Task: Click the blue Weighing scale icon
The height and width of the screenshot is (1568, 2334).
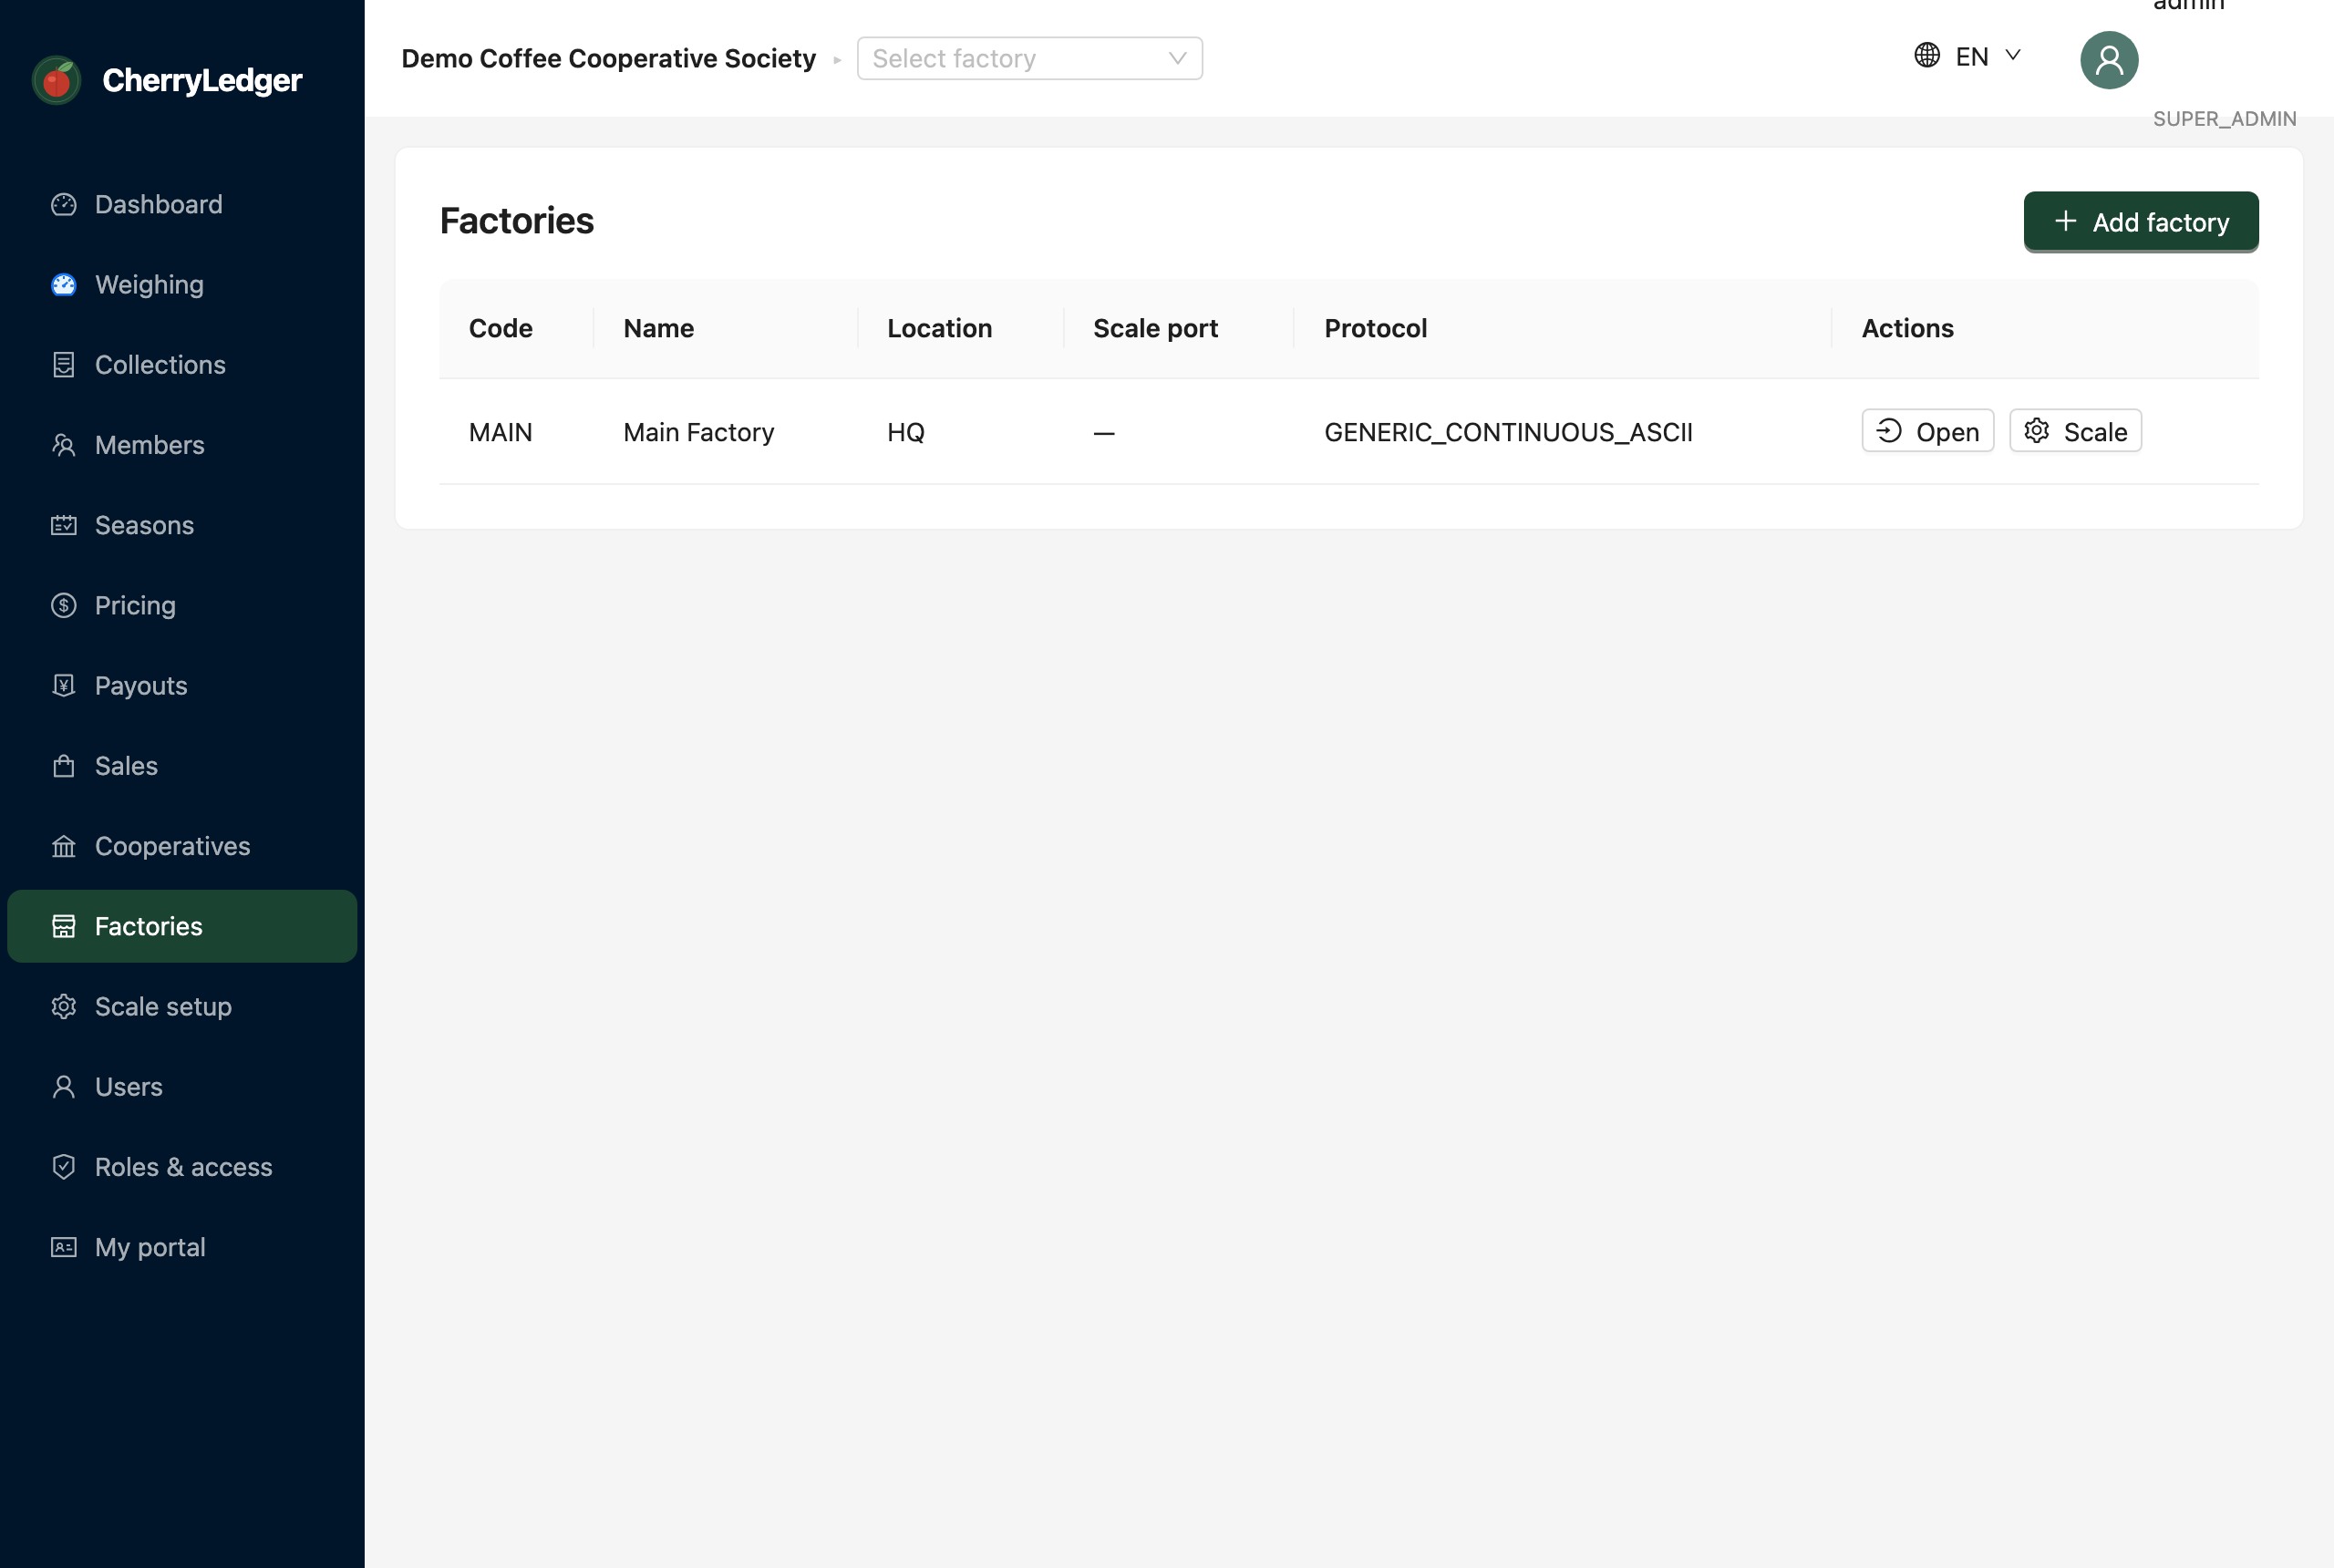Action: point(64,285)
